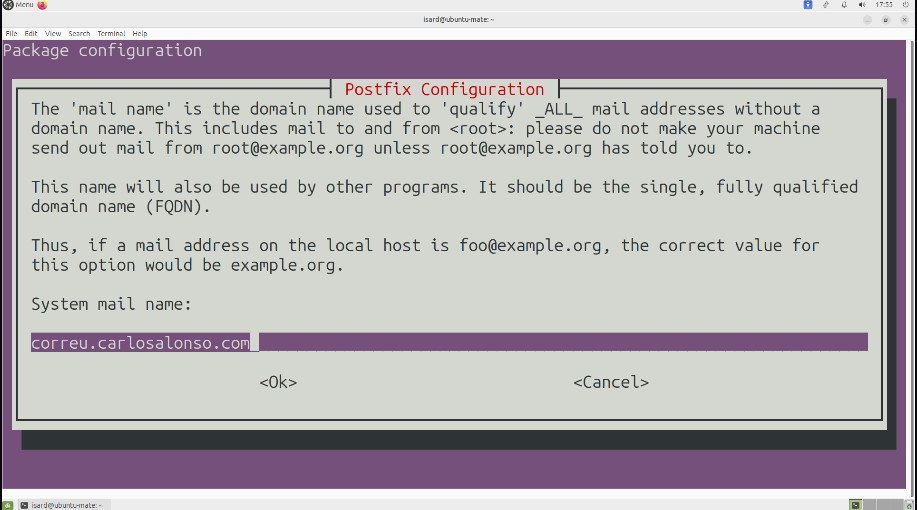Minimize the terminal window
The height and width of the screenshot is (510, 917).
[x=867, y=19]
